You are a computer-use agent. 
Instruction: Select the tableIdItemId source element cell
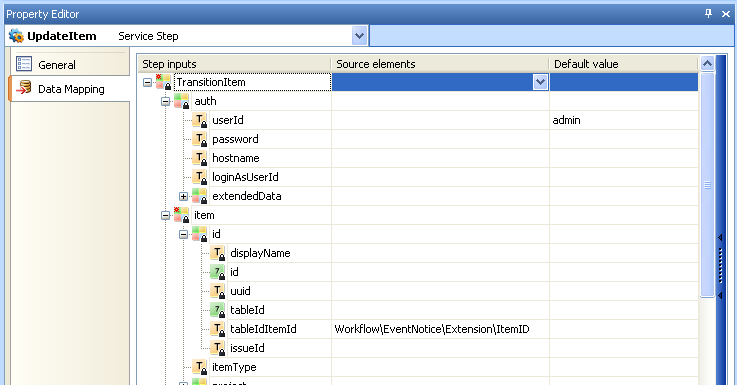pos(440,329)
